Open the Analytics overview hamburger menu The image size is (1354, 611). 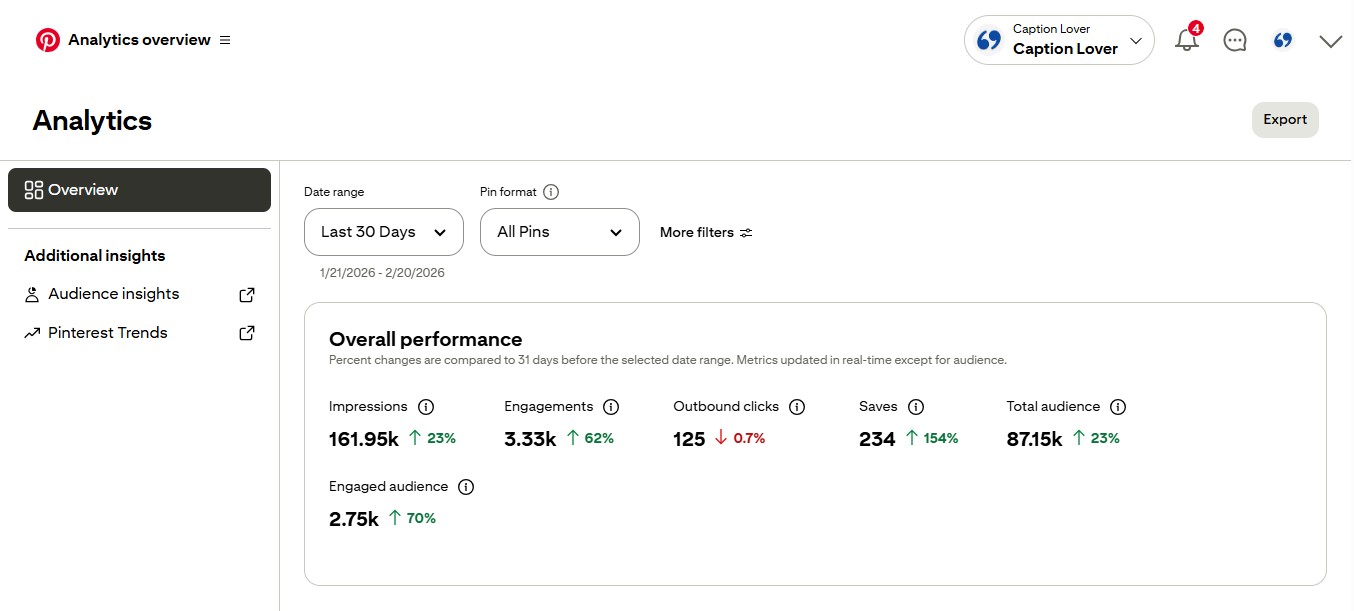tap(225, 40)
